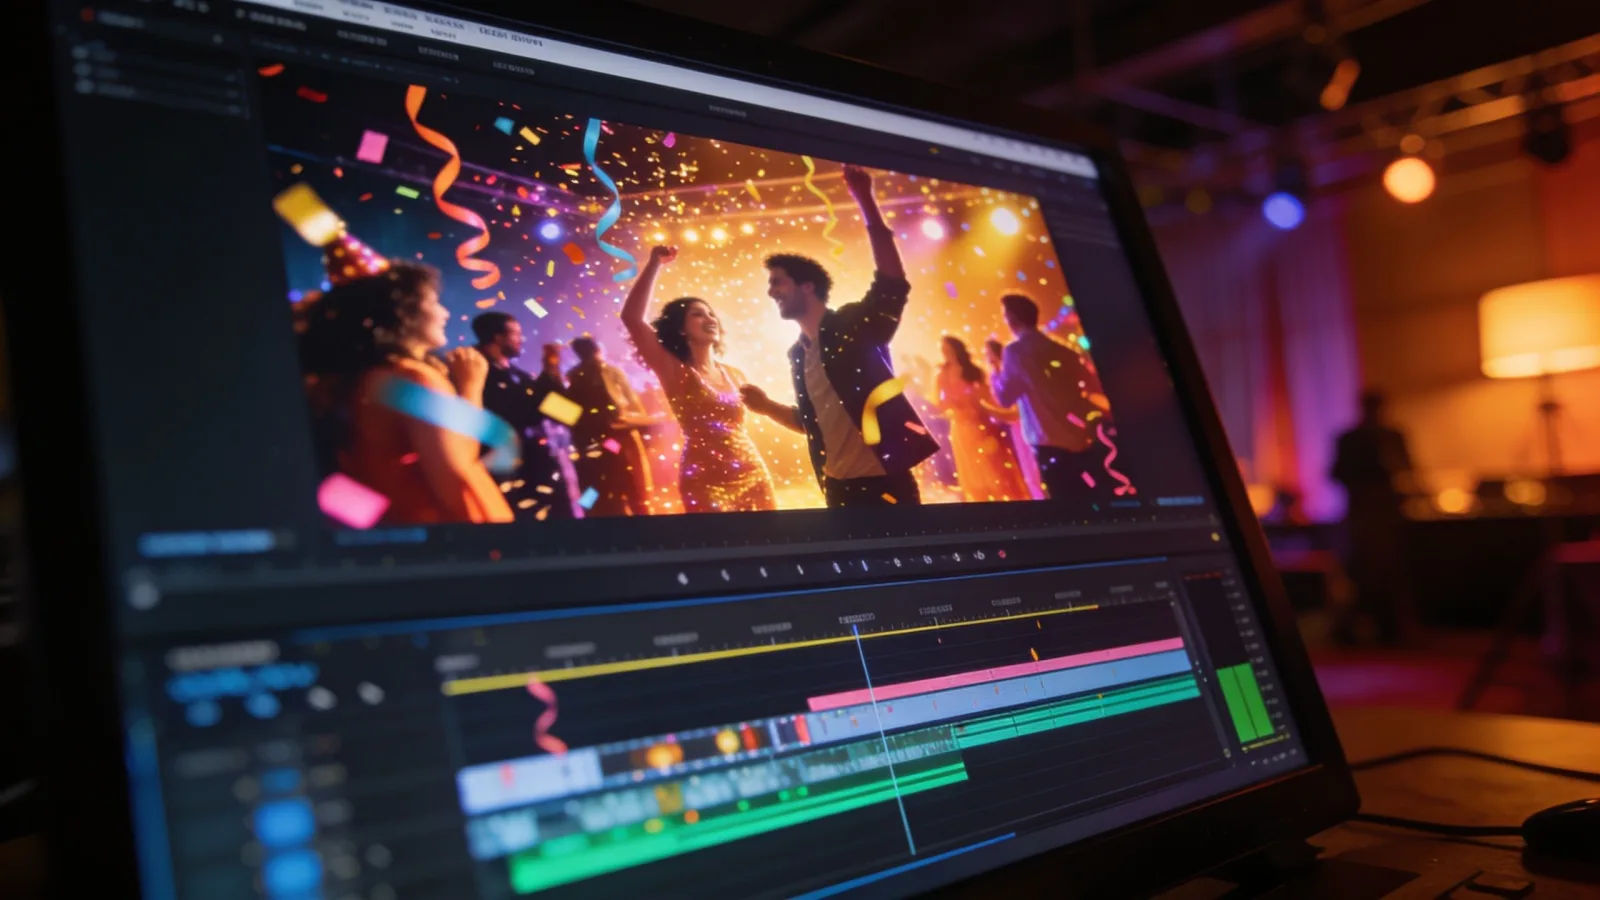Select the pink clip on the timeline
Screen dimensions: 1600x900
click(995, 673)
